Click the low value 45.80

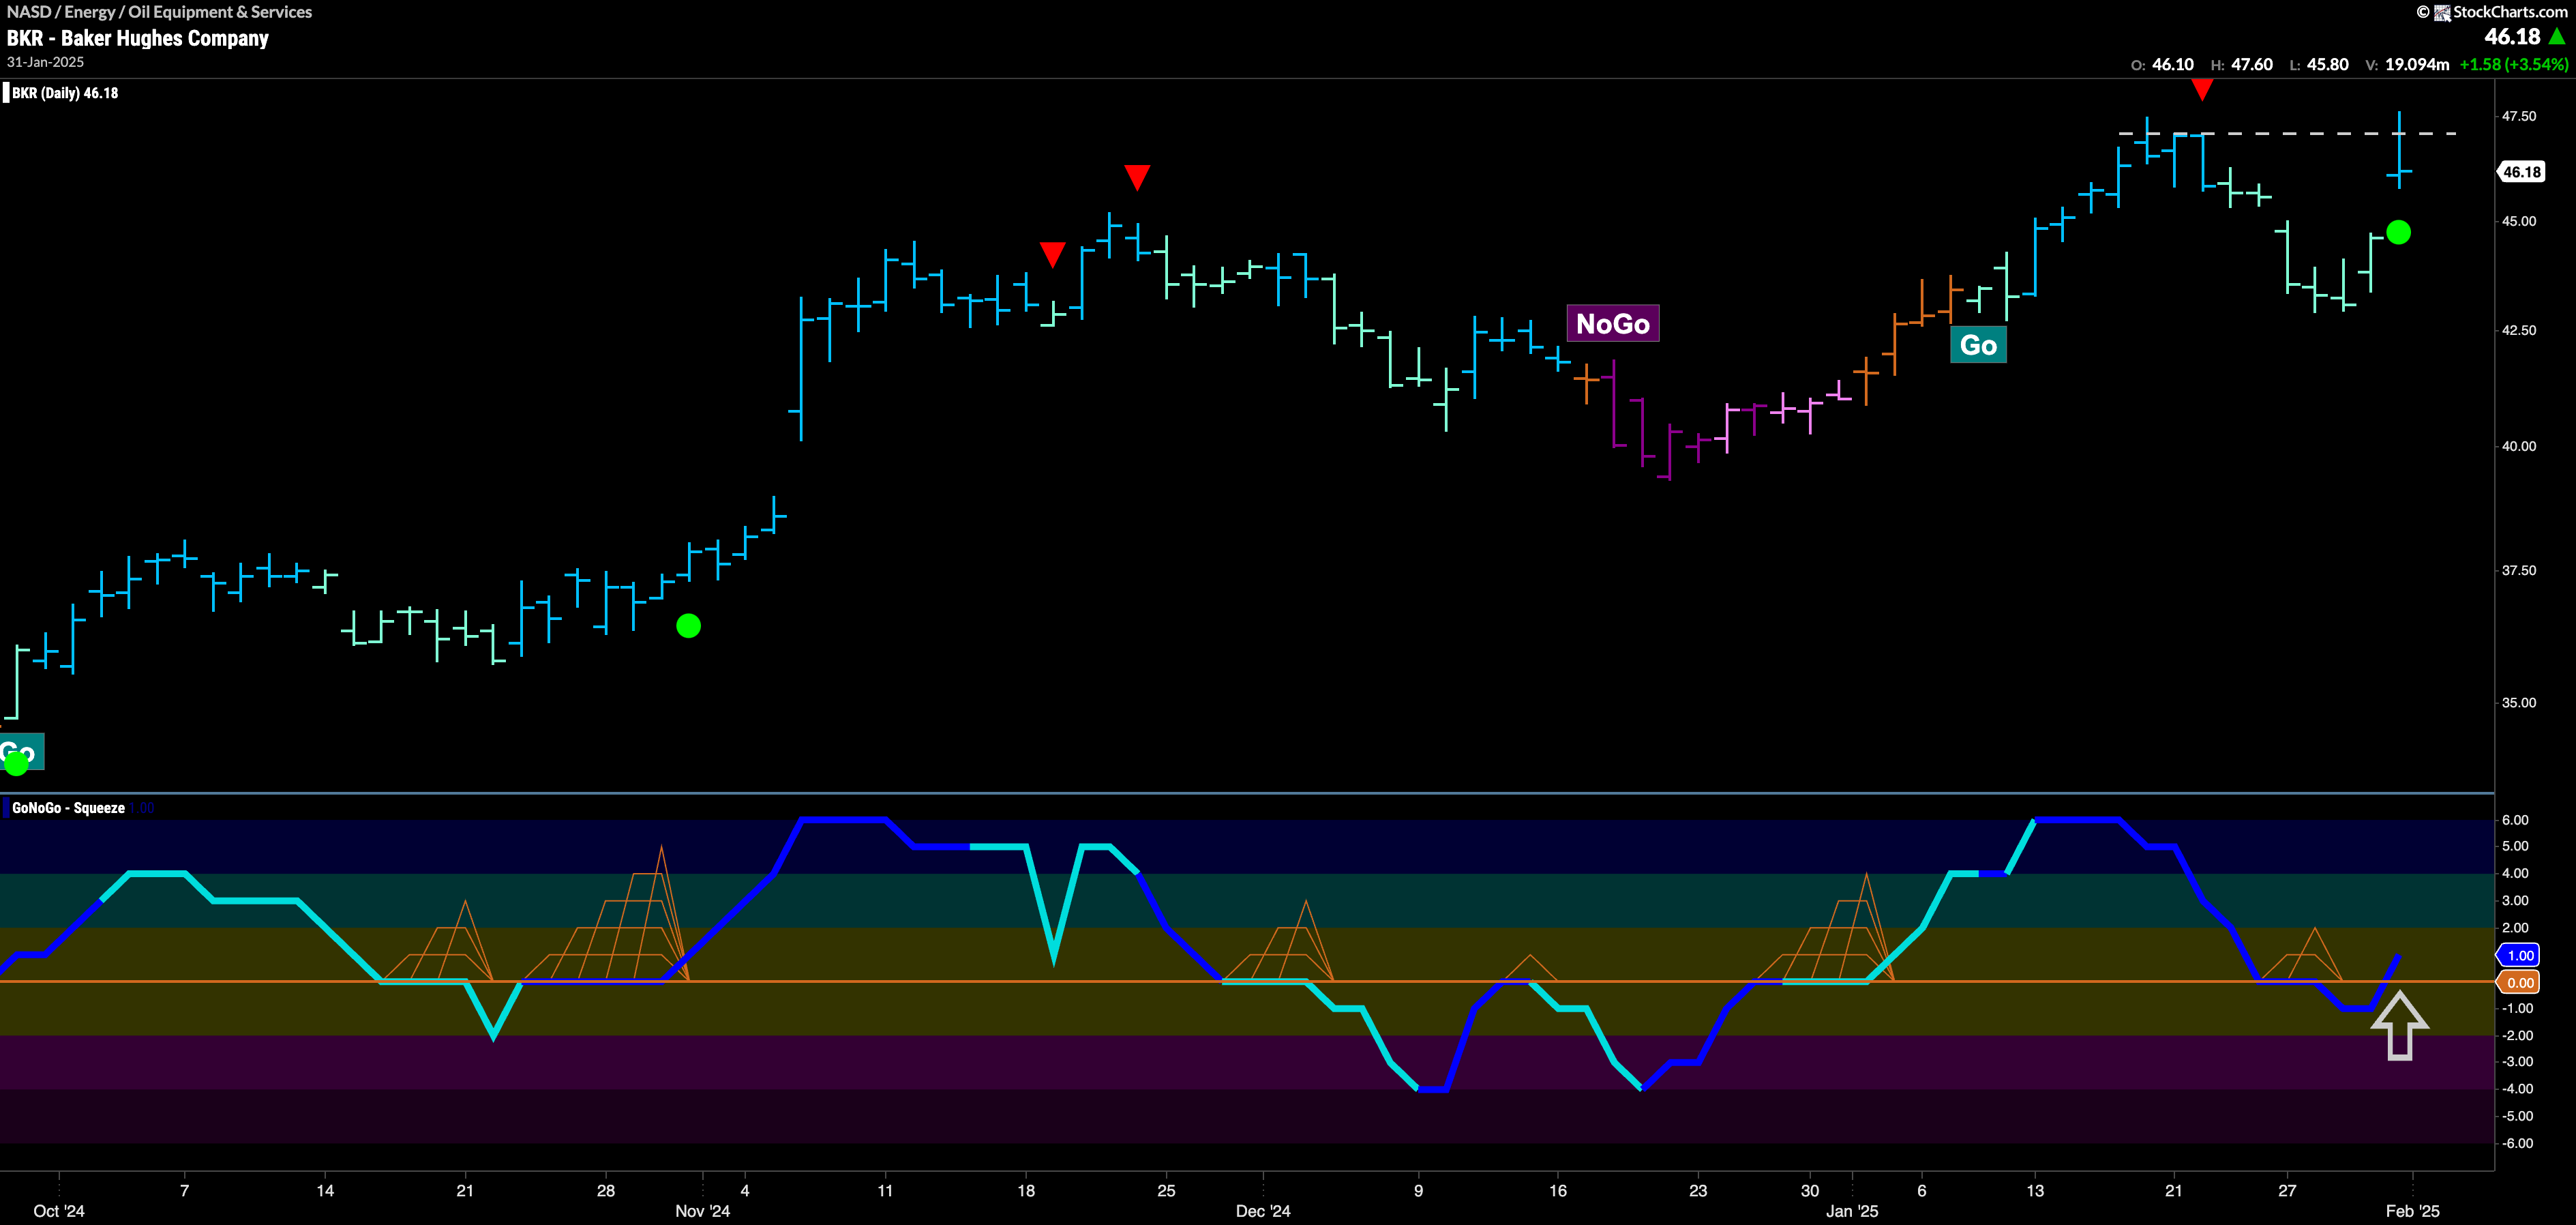[x=2327, y=65]
